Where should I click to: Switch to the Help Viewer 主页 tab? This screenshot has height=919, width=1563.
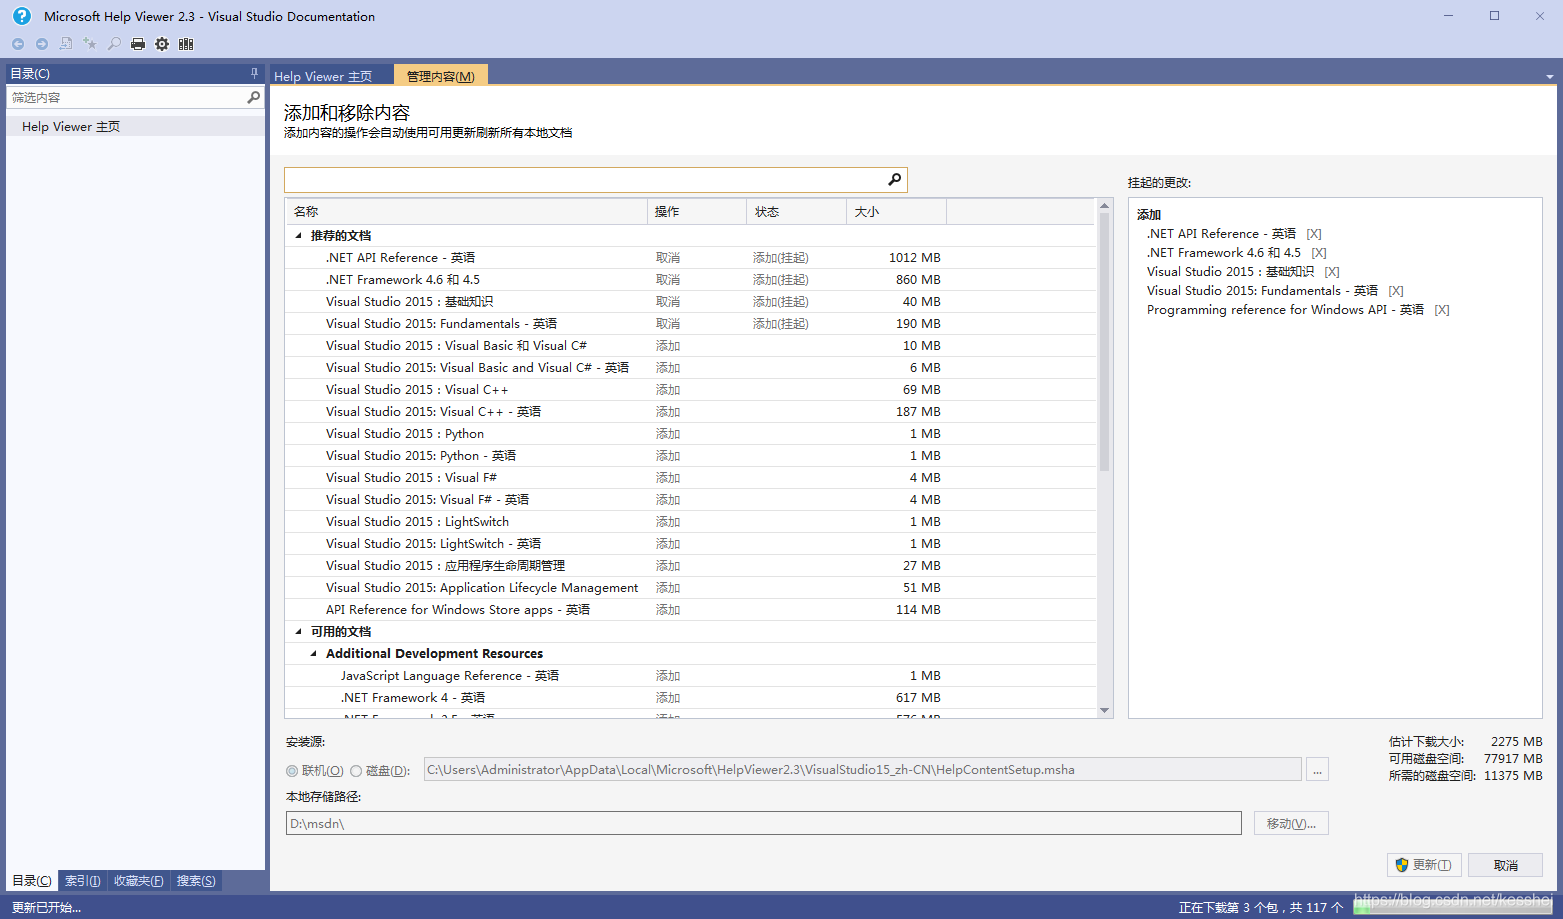[x=323, y=76]
